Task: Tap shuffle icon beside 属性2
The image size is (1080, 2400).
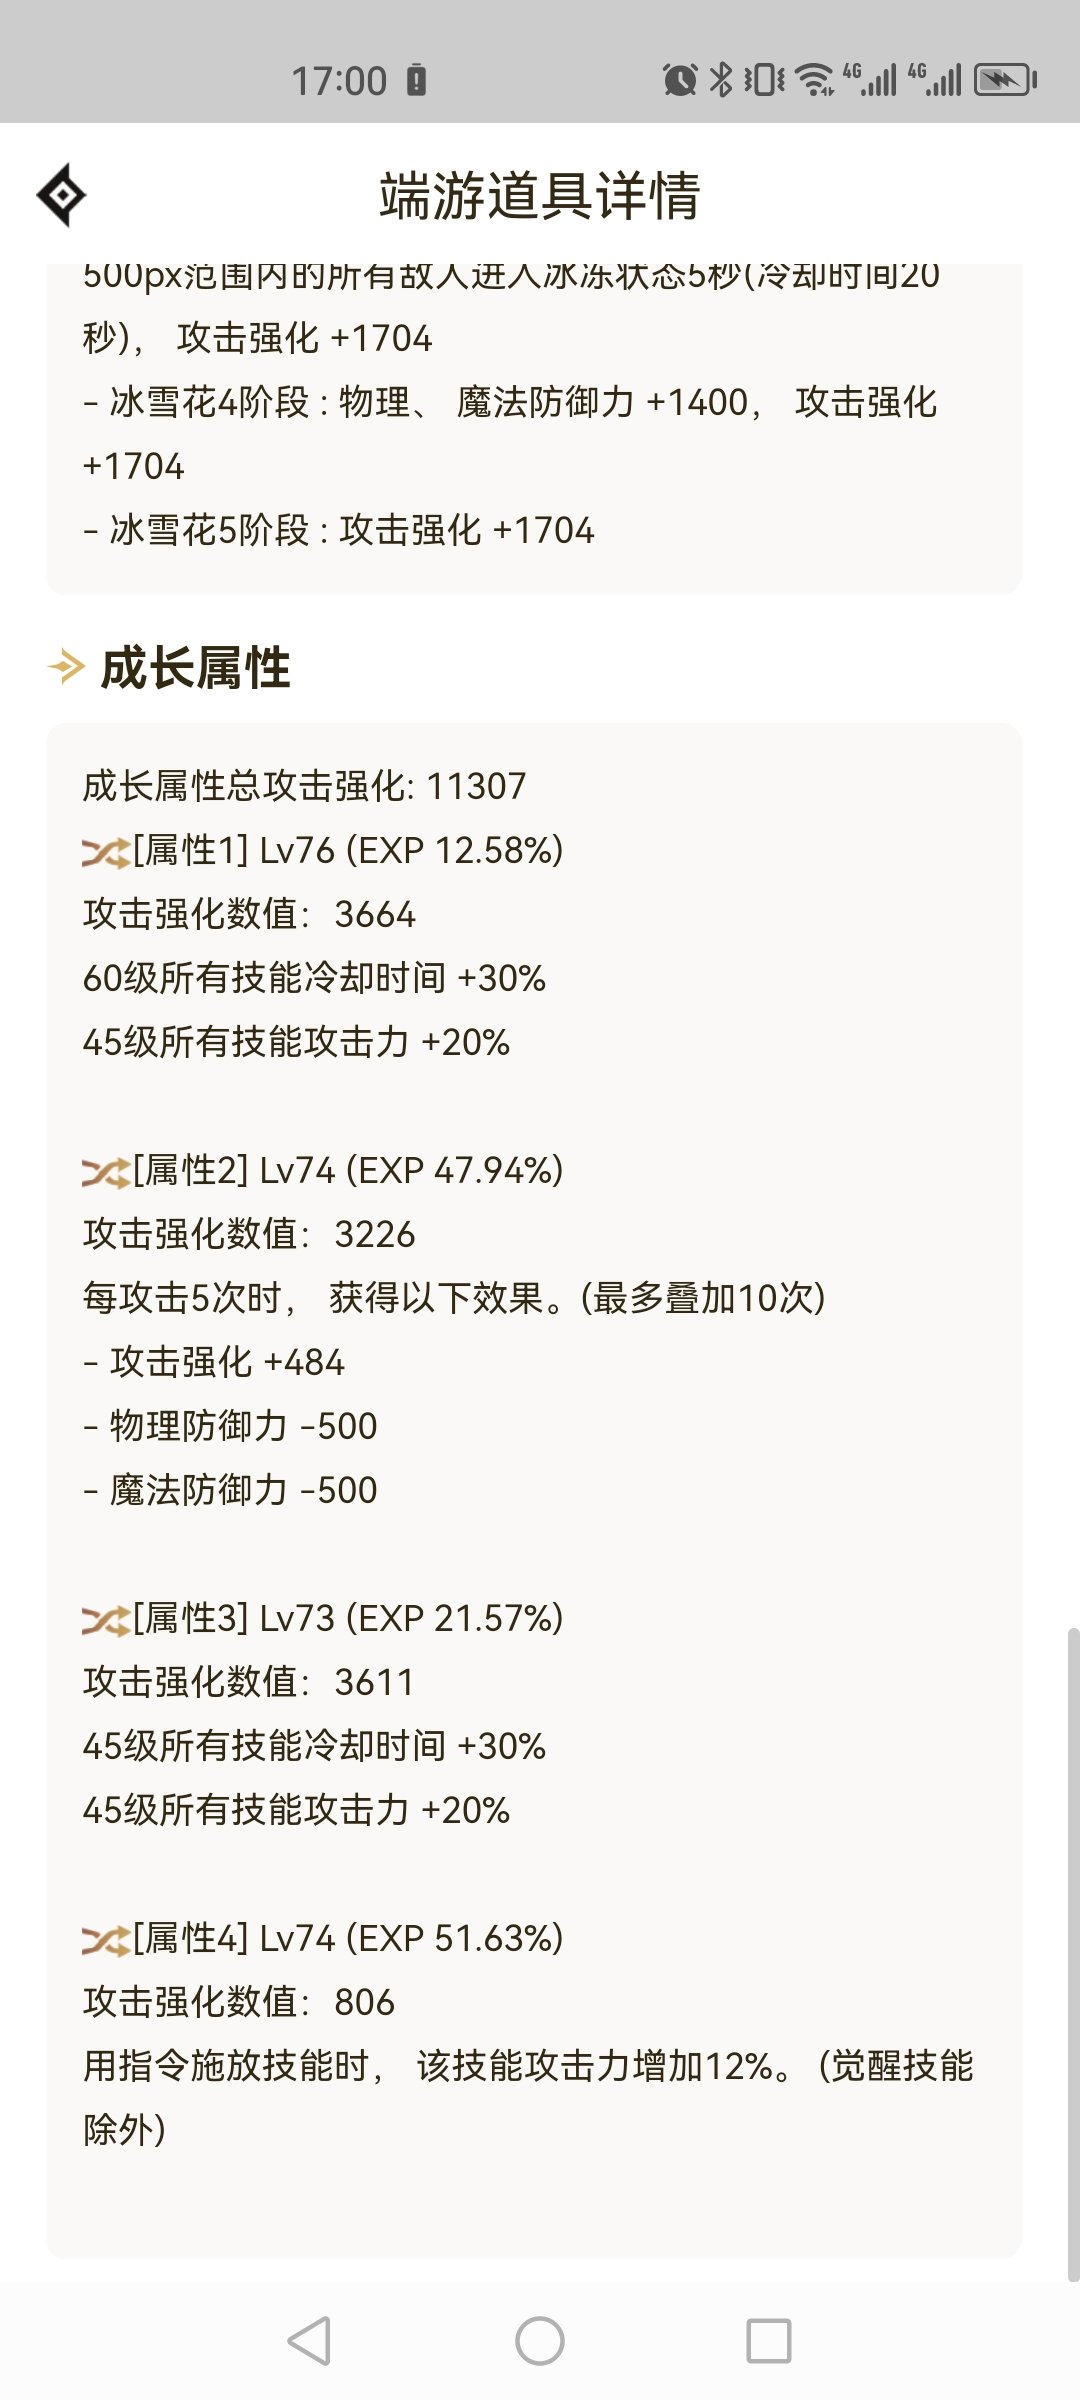Action: (x=107, y=1172)
